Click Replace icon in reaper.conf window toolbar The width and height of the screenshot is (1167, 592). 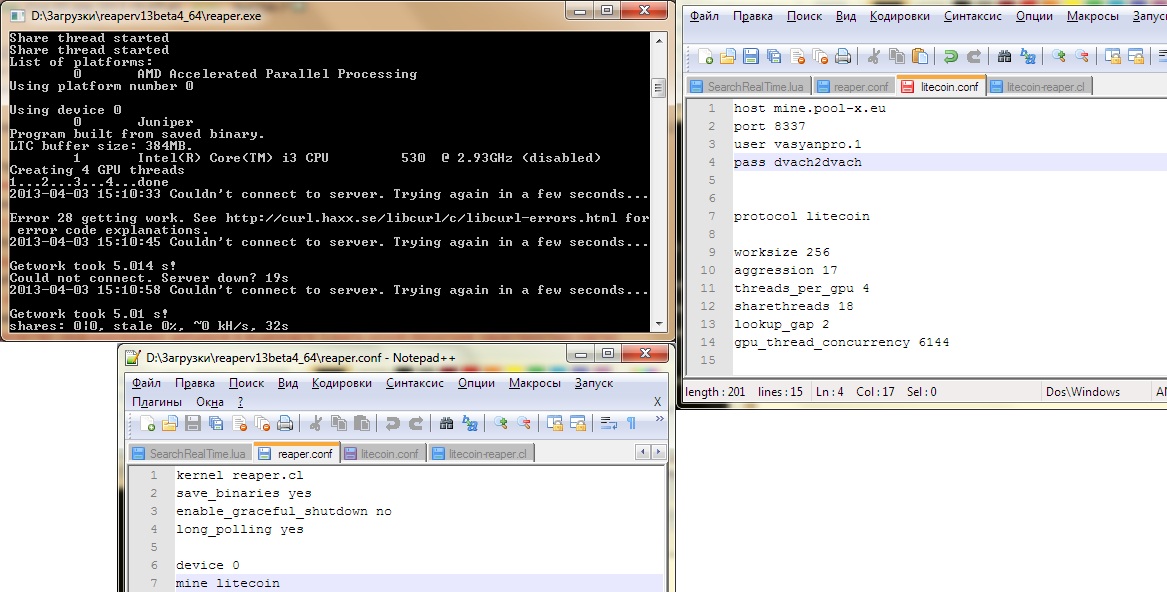[470, 423]
